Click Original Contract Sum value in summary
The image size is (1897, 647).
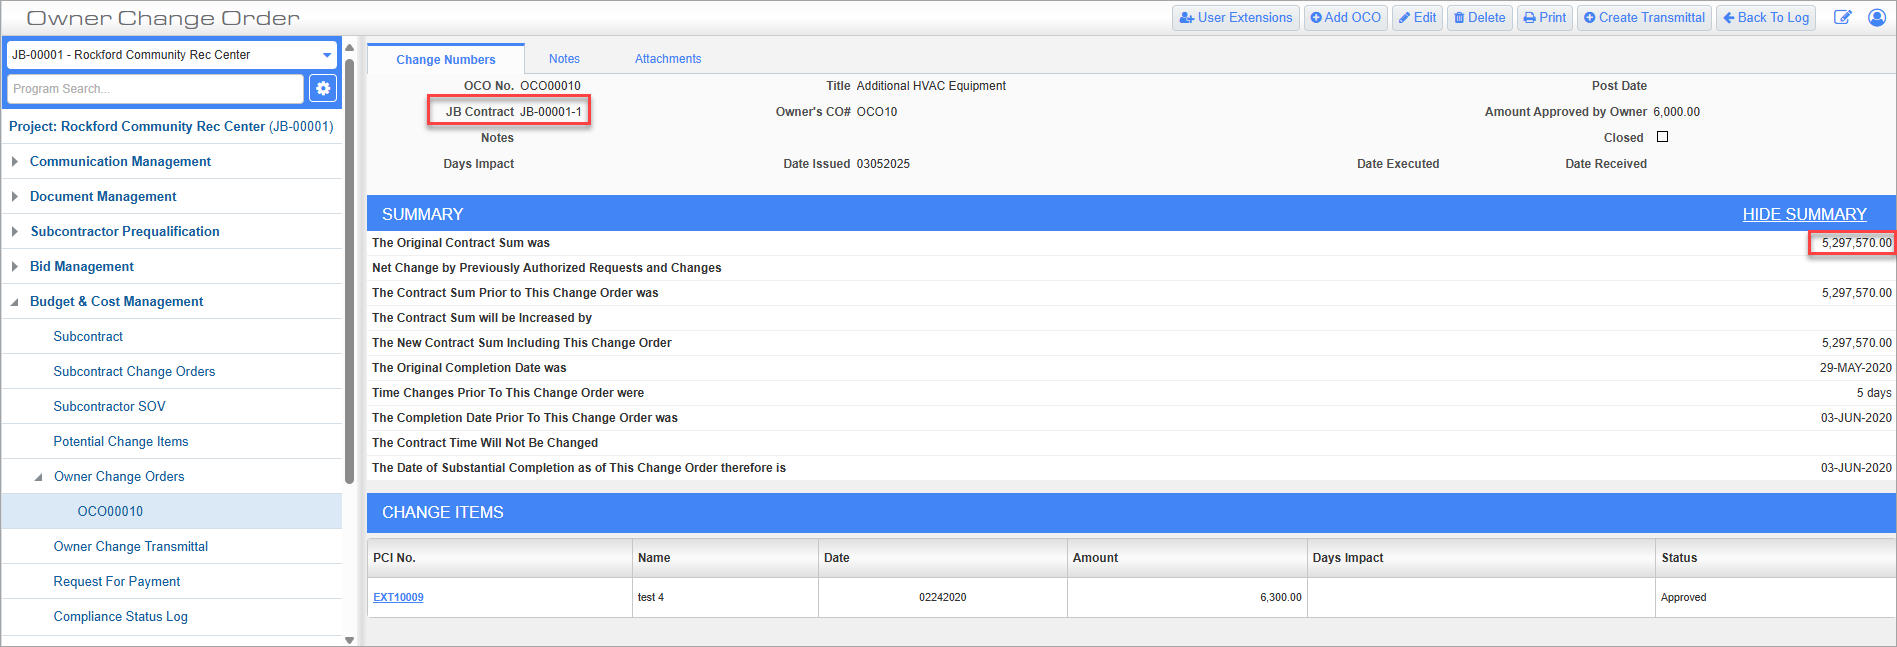tap(1856, 243)
